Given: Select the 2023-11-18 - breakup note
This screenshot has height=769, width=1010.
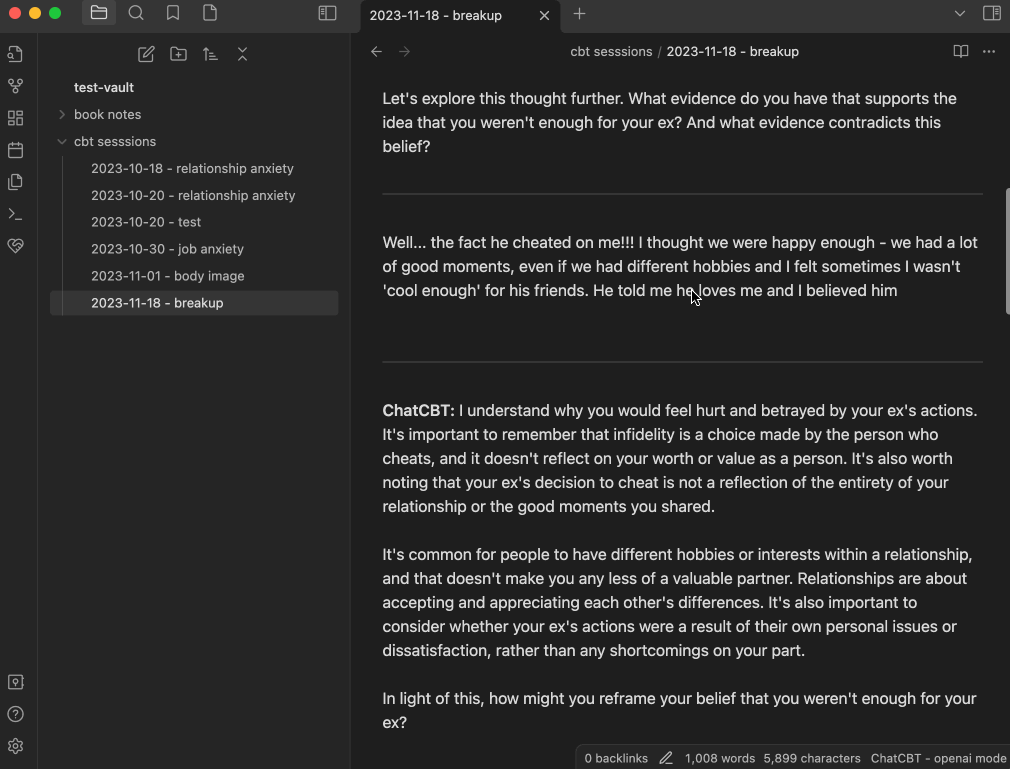Looking at the screenshot, I should 194,303.
